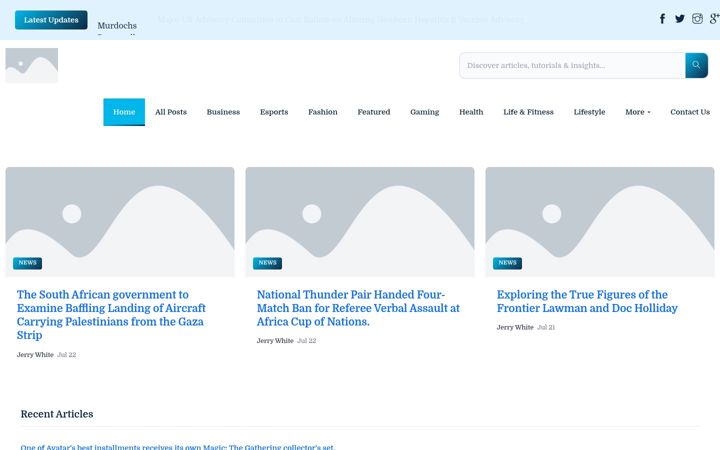Open the National Thunder Pair article thumbnail
The image size is (720, 450).
pos(360,222)
